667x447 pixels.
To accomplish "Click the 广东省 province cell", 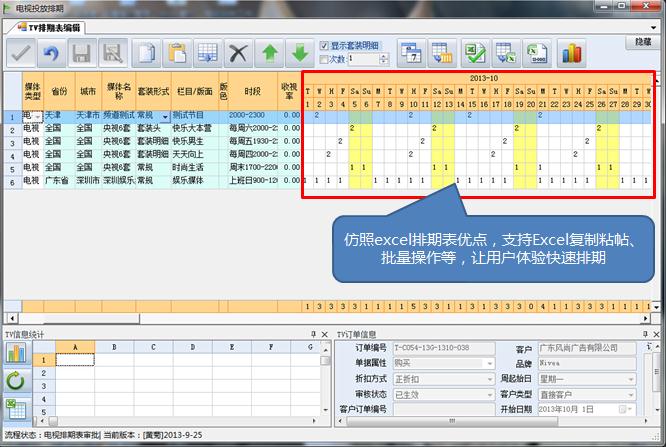I will point(59,181).
